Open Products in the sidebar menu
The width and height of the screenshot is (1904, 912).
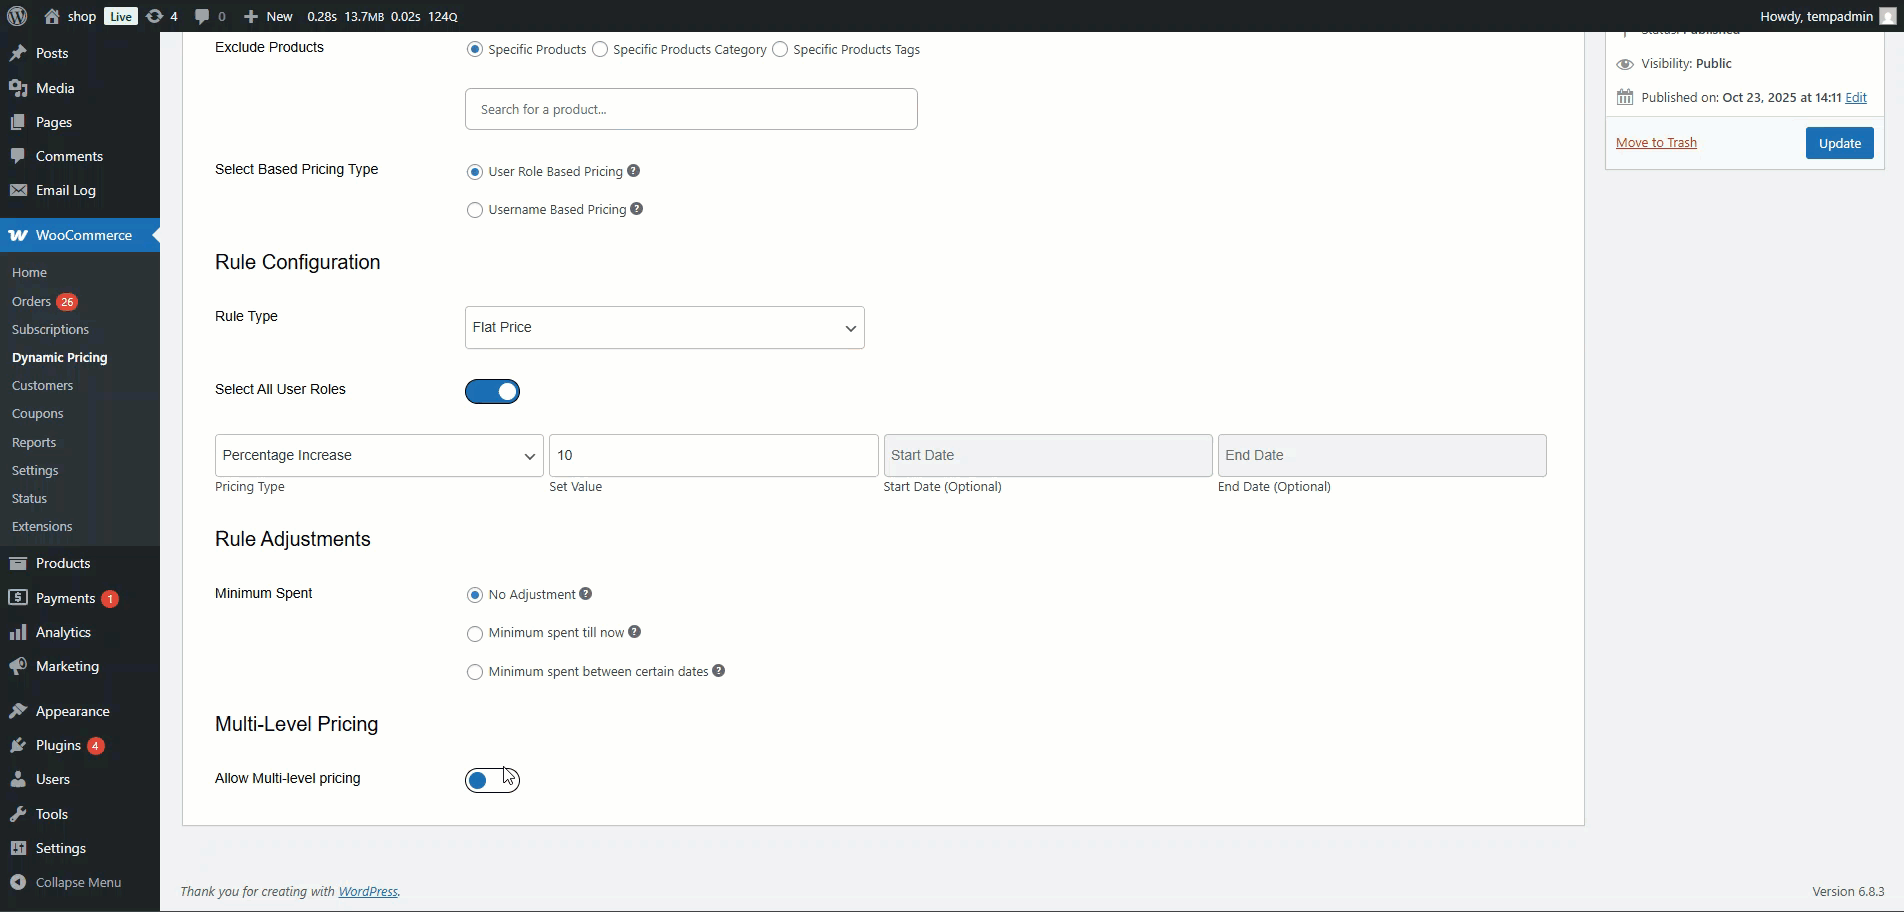click(62, 563)
